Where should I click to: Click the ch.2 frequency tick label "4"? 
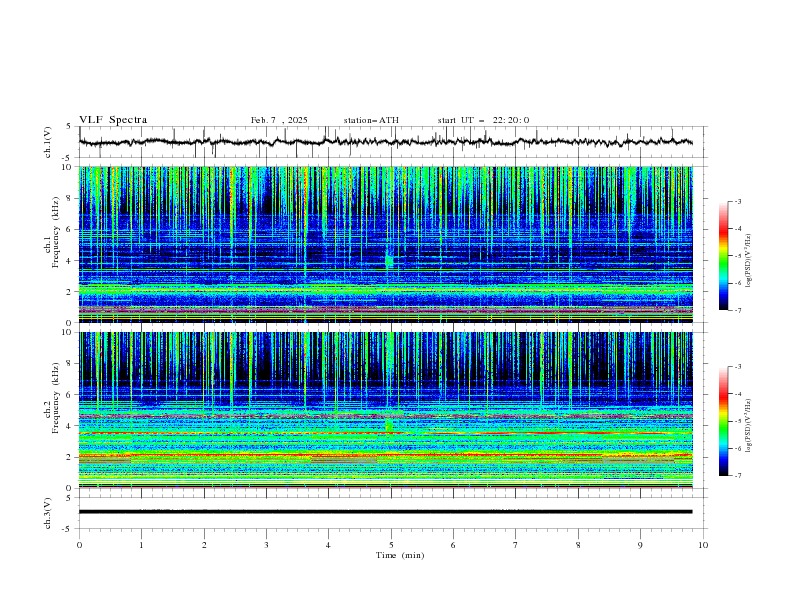(70, 426)
